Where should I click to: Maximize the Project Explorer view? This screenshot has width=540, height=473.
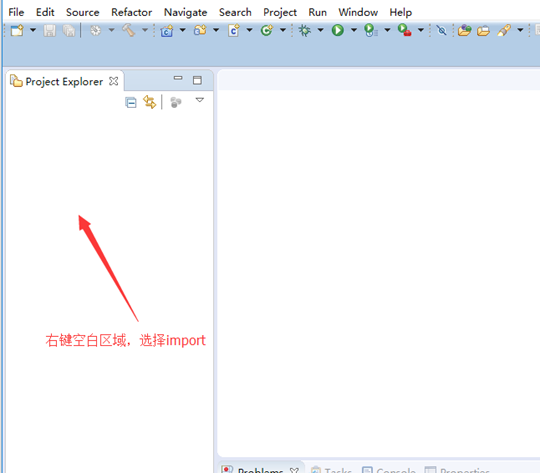(197, 80)
